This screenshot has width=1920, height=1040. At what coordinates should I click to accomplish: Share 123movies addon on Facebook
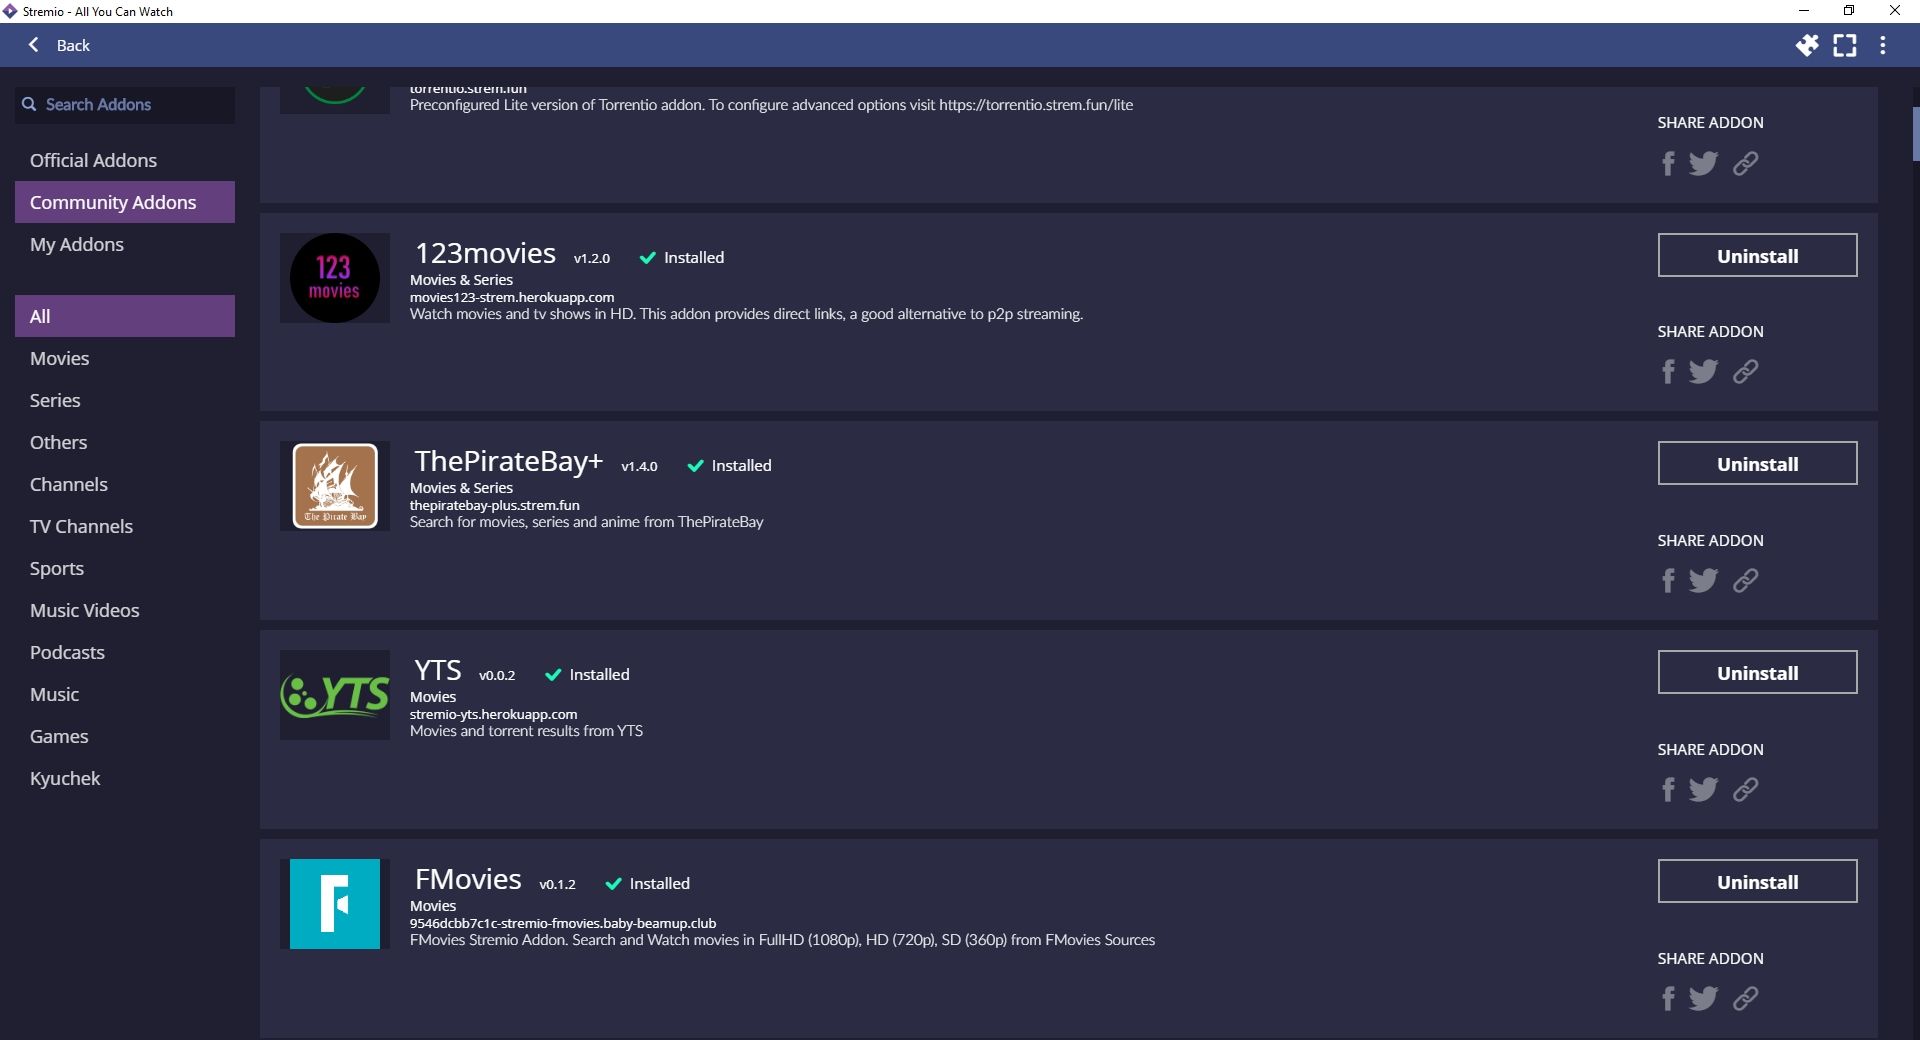(x=1667, y=372)
